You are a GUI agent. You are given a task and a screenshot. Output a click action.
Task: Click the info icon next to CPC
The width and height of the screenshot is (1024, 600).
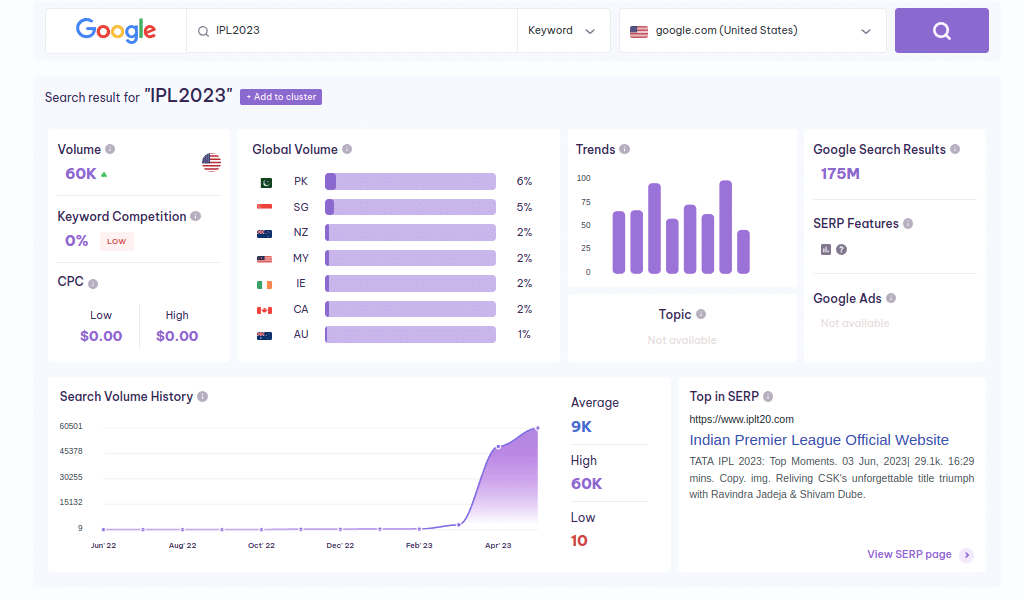93,283
